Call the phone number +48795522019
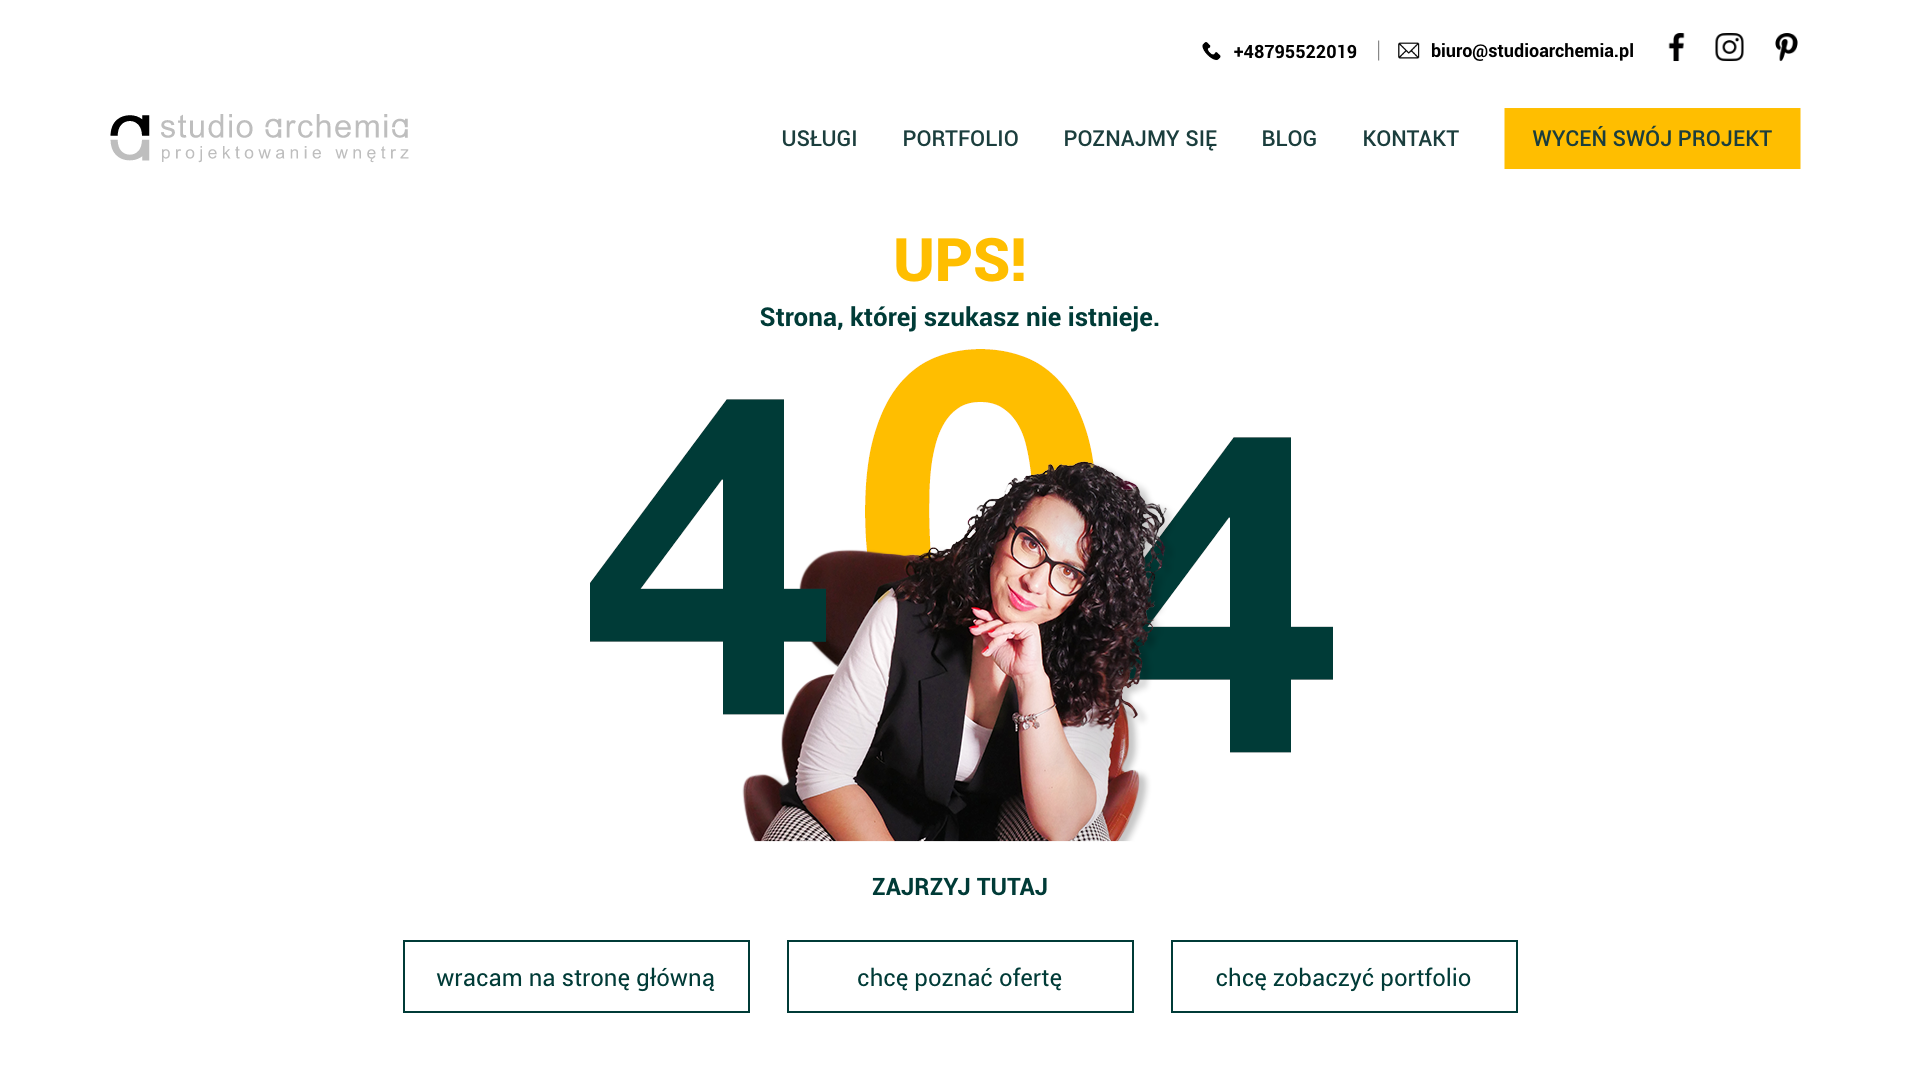The height and width of the screenshot is (1080, 1920). [1294, 51]
